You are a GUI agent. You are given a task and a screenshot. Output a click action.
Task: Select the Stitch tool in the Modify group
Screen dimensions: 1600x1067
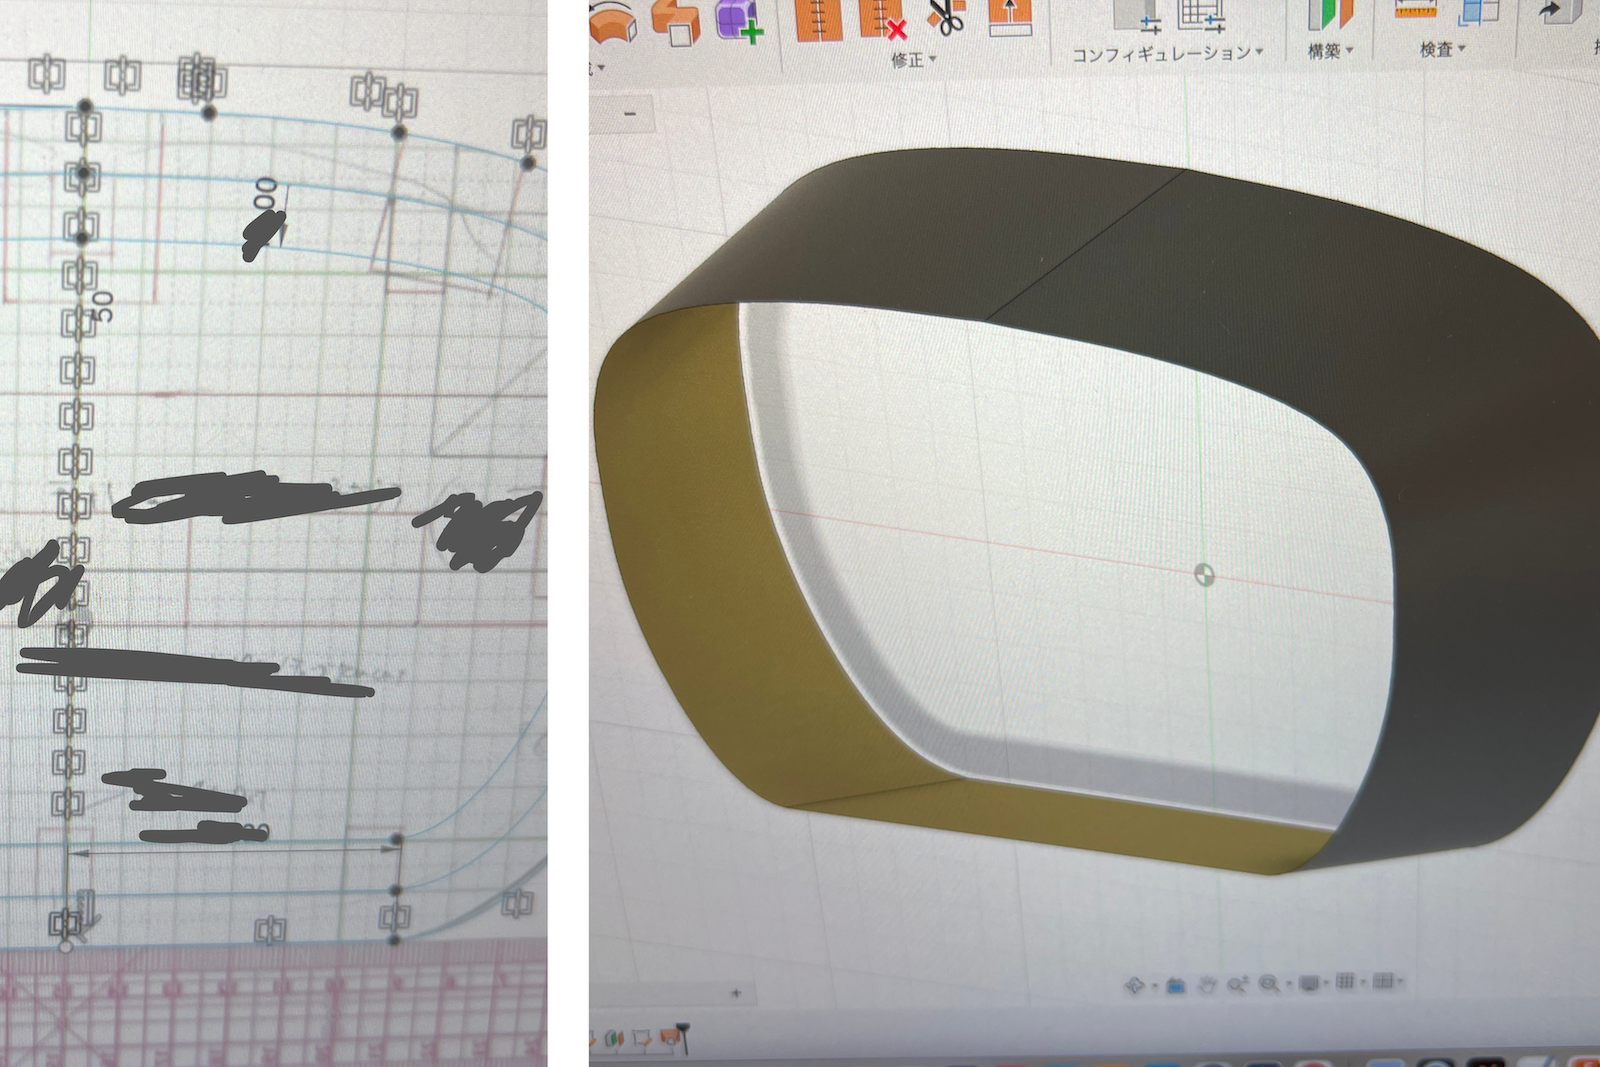[x=818, y=20]
